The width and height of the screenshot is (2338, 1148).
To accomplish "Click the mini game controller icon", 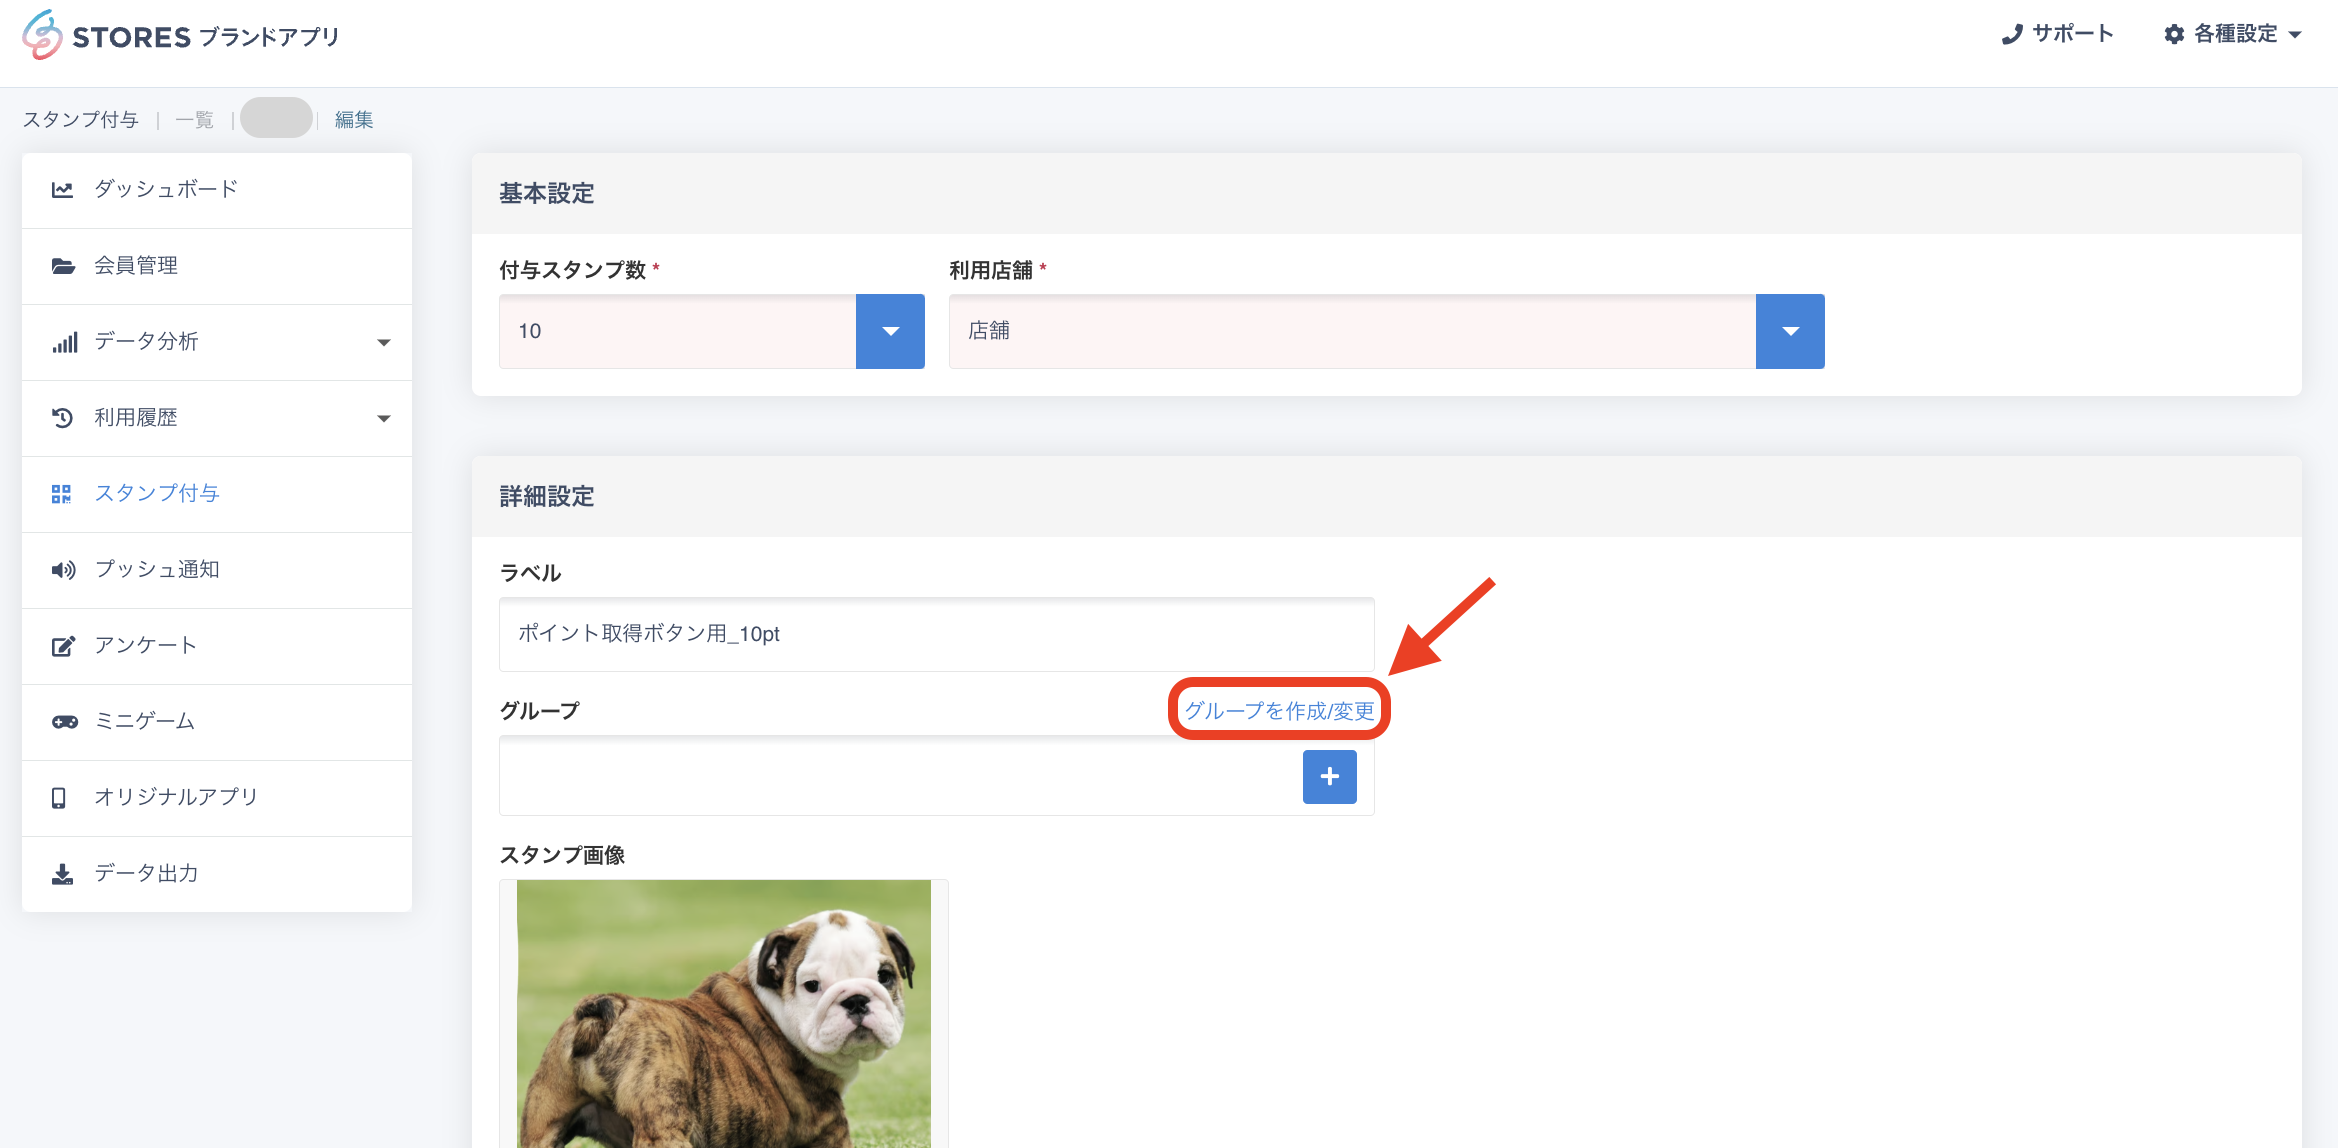I will pos(64,722).
